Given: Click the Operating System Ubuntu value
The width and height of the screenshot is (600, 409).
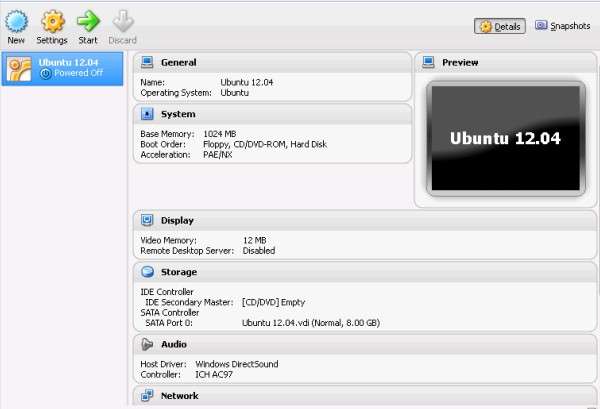Looking at the screenshot, I should [x=234, y=93].
